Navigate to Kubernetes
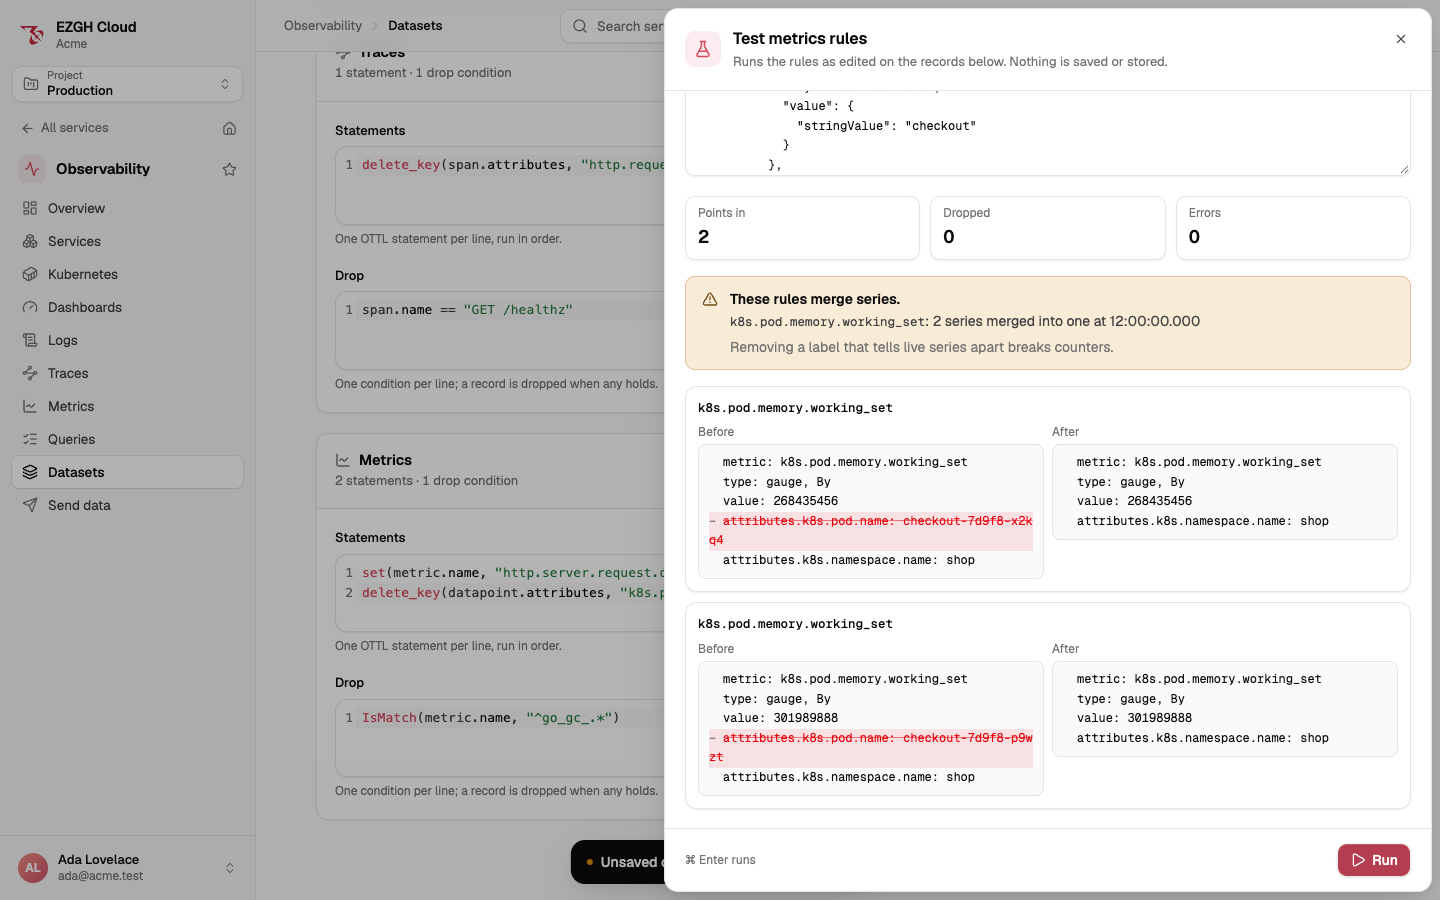 point(127,274)
